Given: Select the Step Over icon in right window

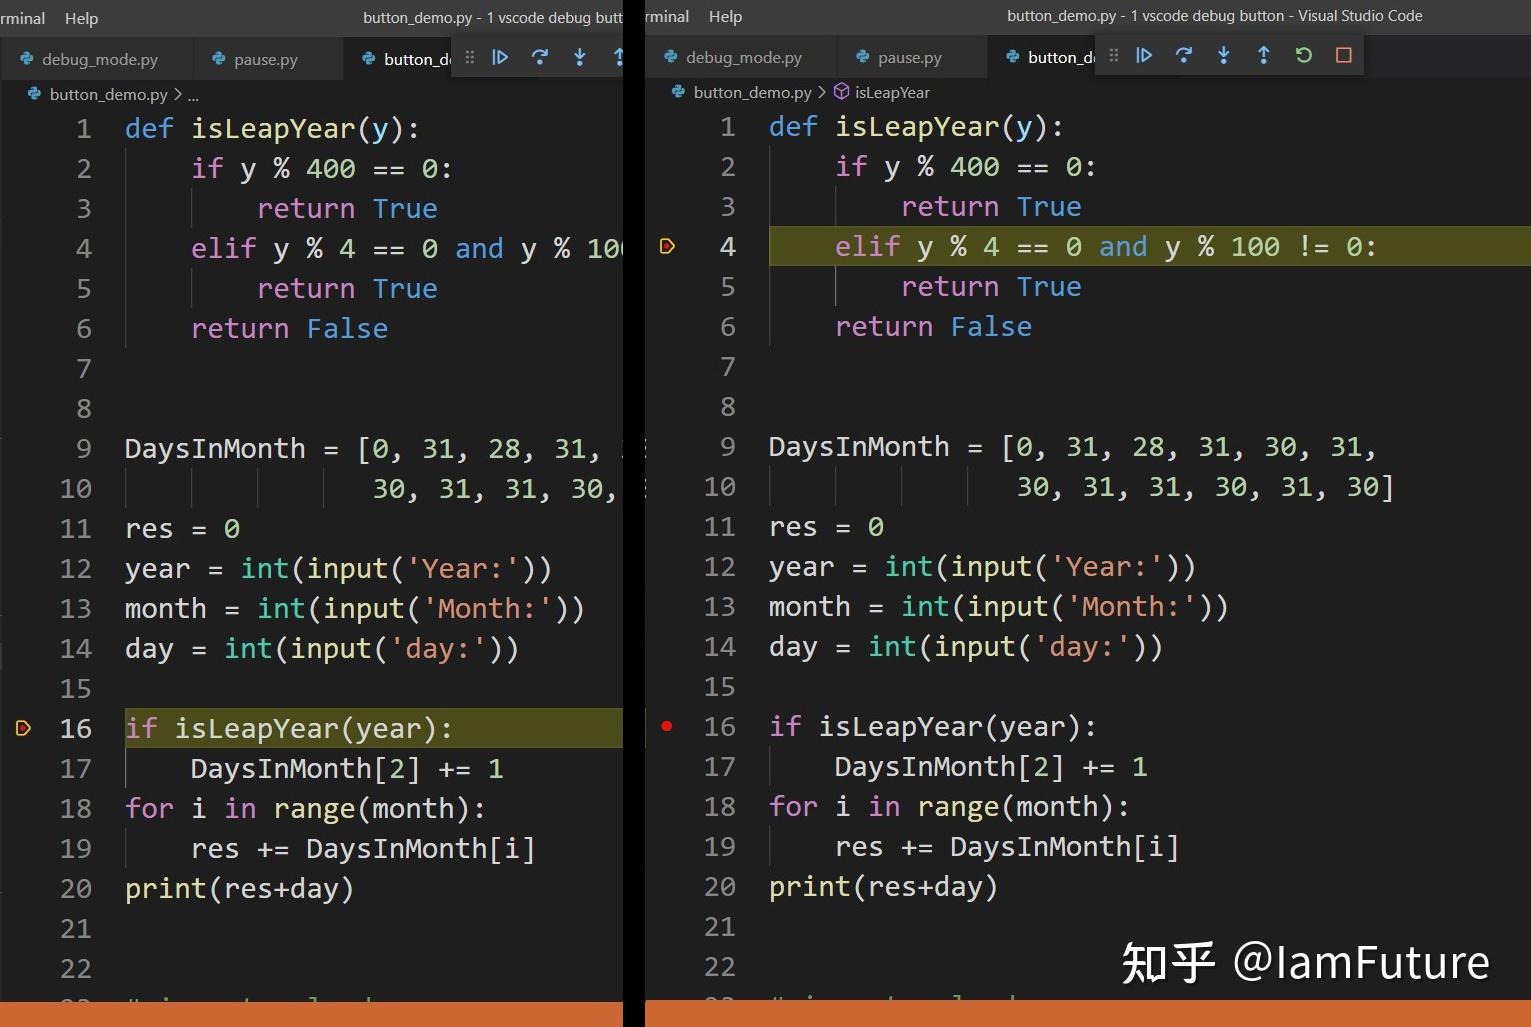Looking at the screenshot, I should pos(1184,56).
